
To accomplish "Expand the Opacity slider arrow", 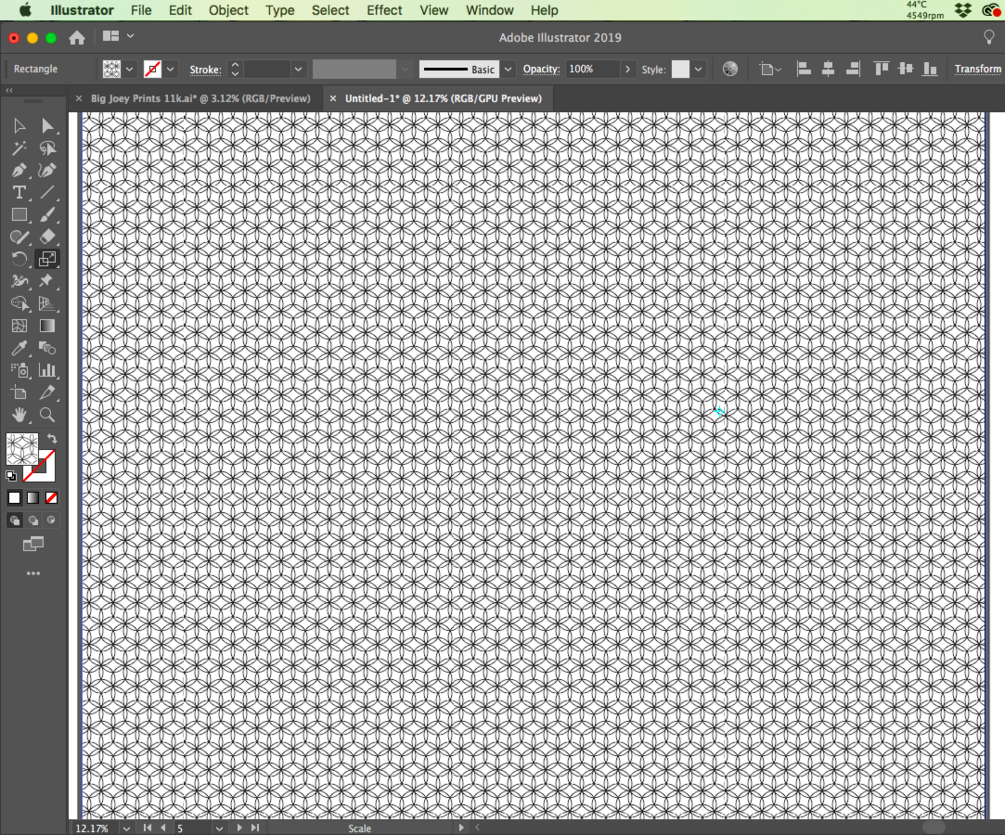I will [627, 69].
